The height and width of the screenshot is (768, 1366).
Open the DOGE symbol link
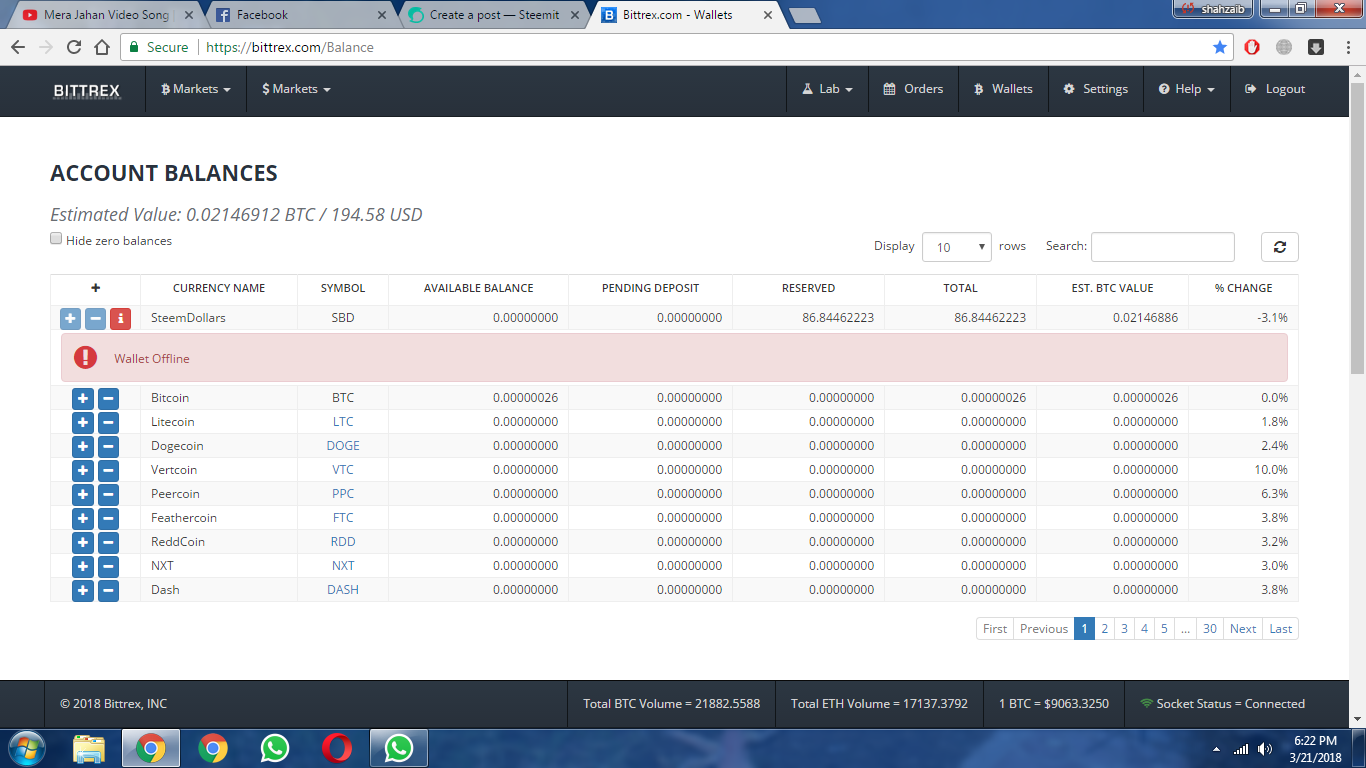click(343, 446)
